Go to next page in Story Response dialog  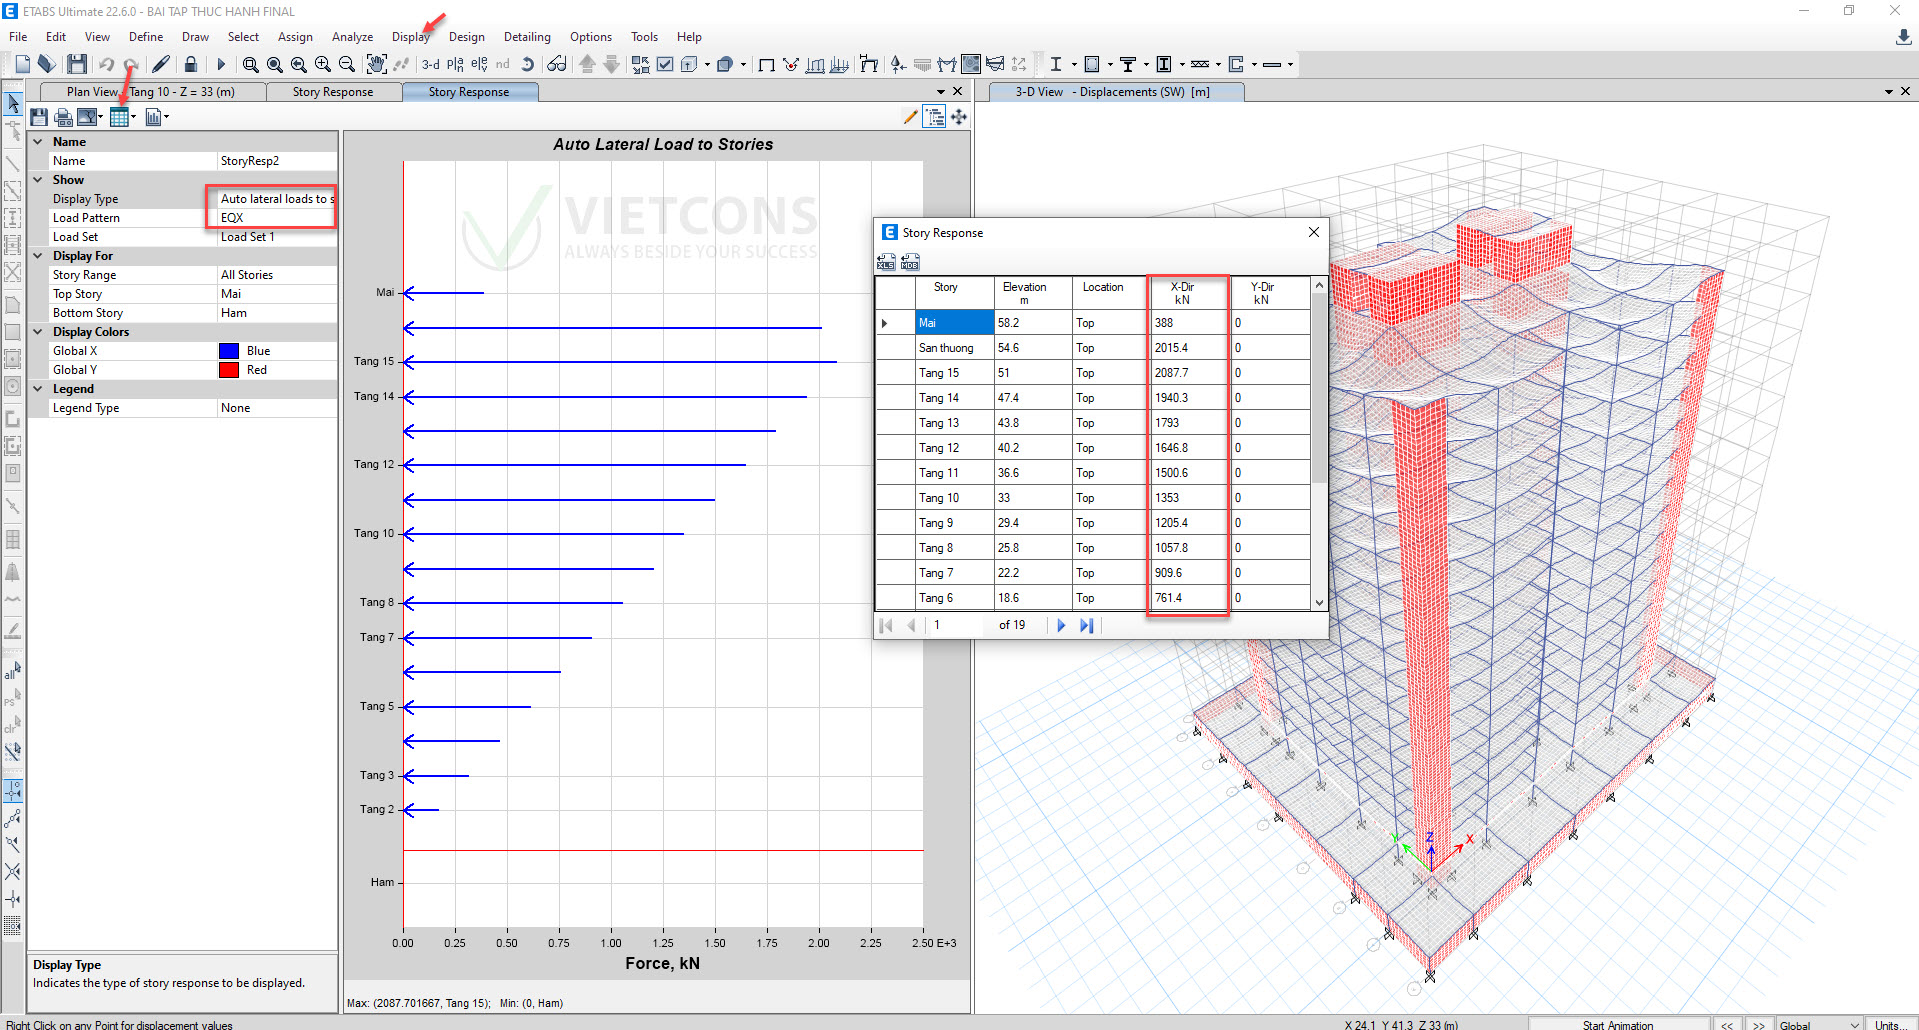(x=1061, y=625)
